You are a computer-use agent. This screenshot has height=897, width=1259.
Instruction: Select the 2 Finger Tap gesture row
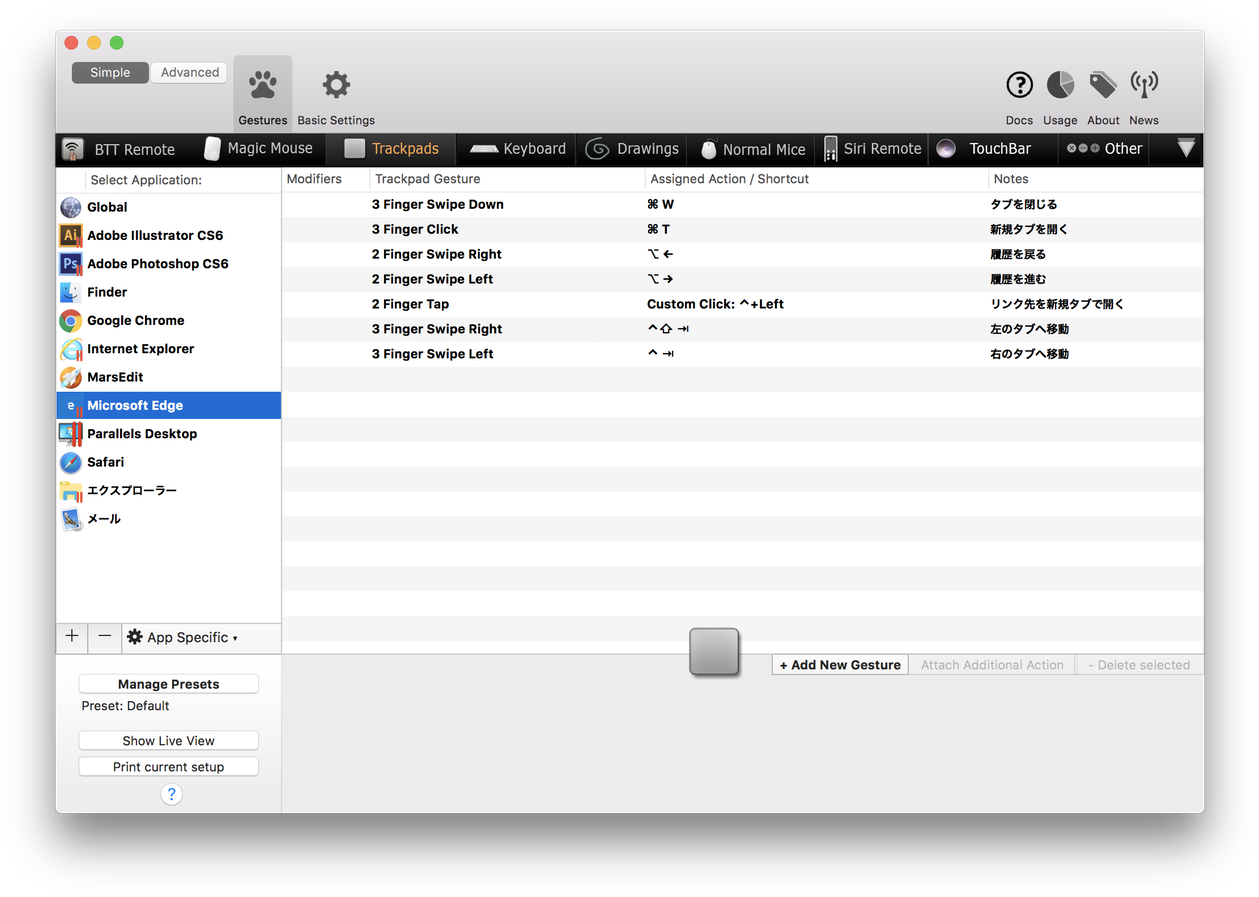pyautogui.click(x=410, y=304)
